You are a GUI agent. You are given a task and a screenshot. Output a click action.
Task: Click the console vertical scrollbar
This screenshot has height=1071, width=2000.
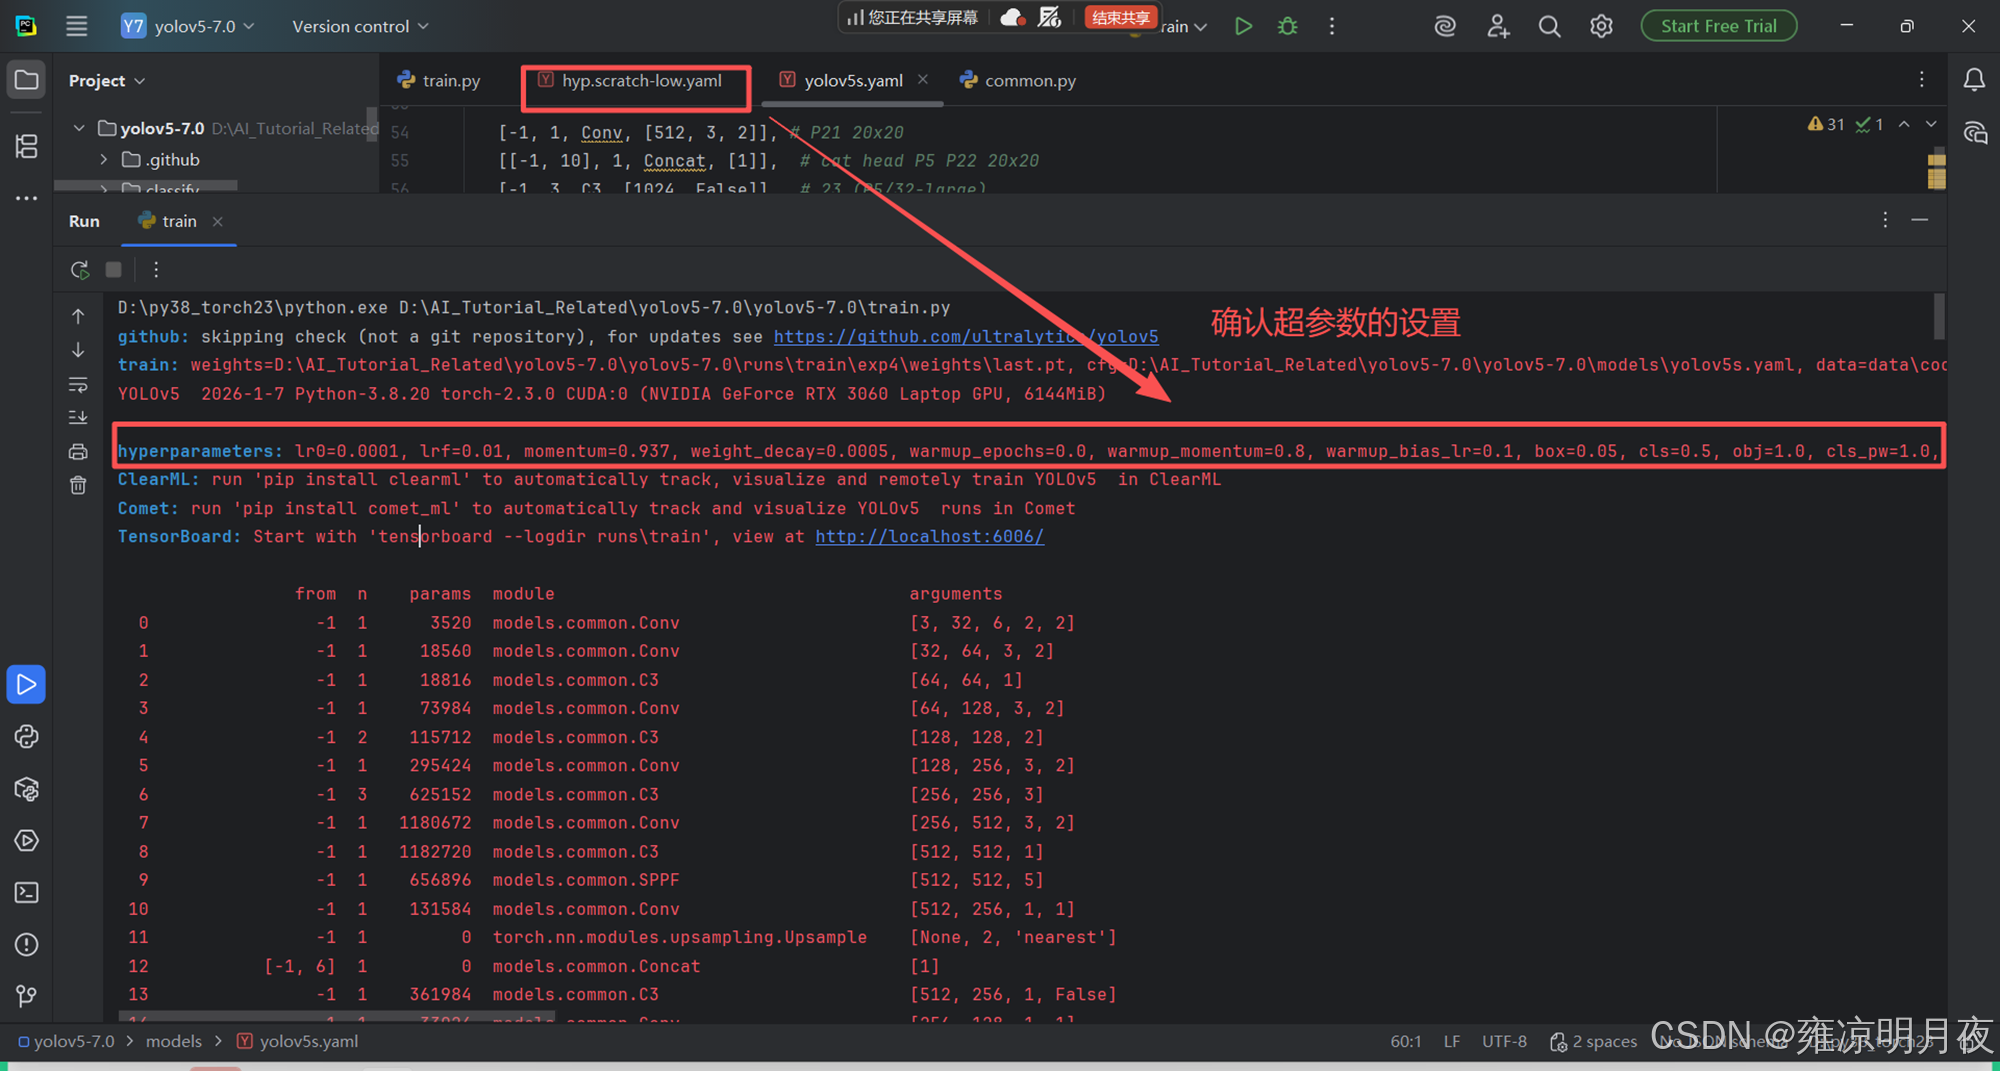pos(1939,316)
